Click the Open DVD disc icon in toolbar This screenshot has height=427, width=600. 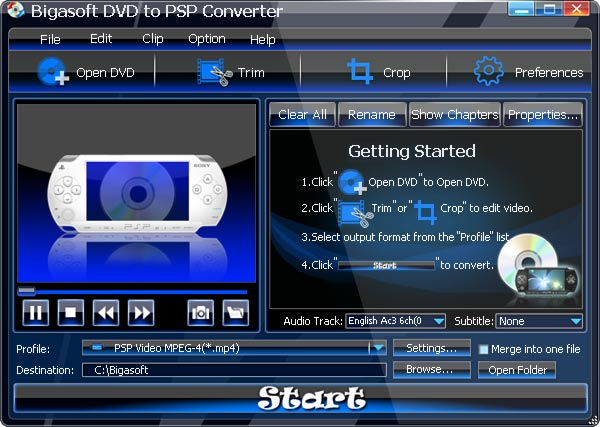click(53, 72)
